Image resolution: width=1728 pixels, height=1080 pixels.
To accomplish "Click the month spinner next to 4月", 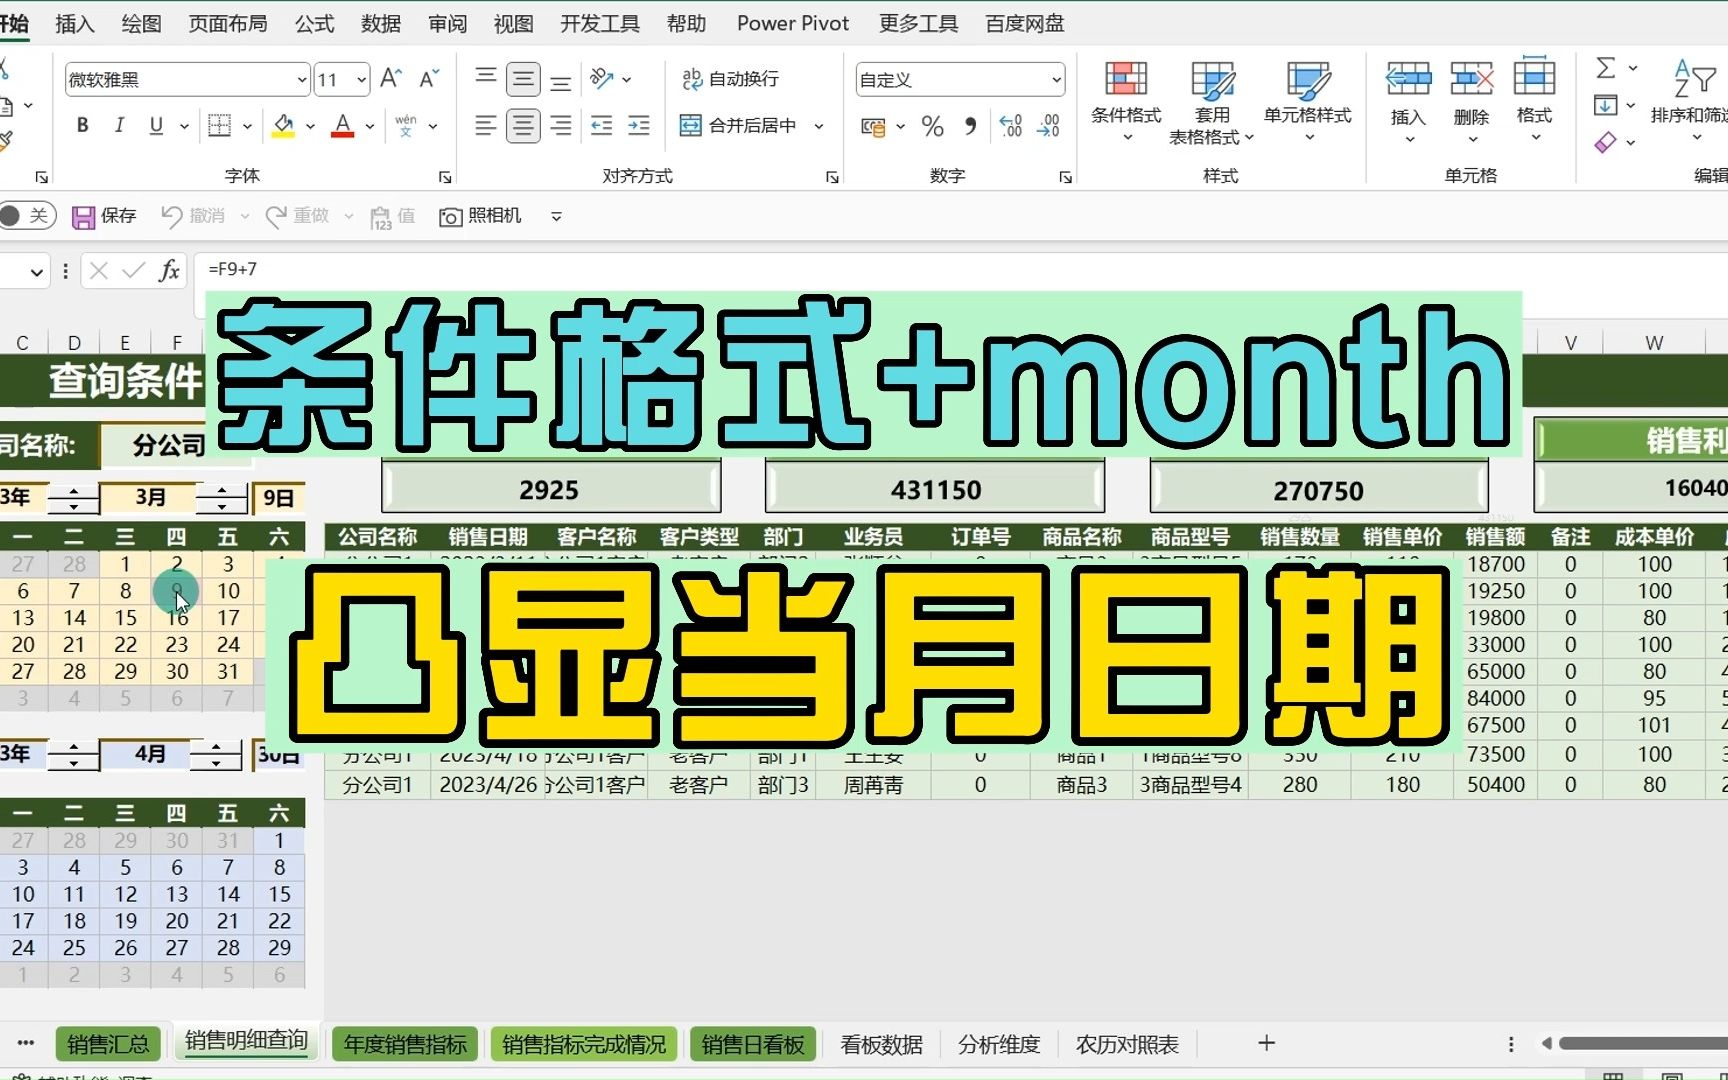I will click(215, 755).
